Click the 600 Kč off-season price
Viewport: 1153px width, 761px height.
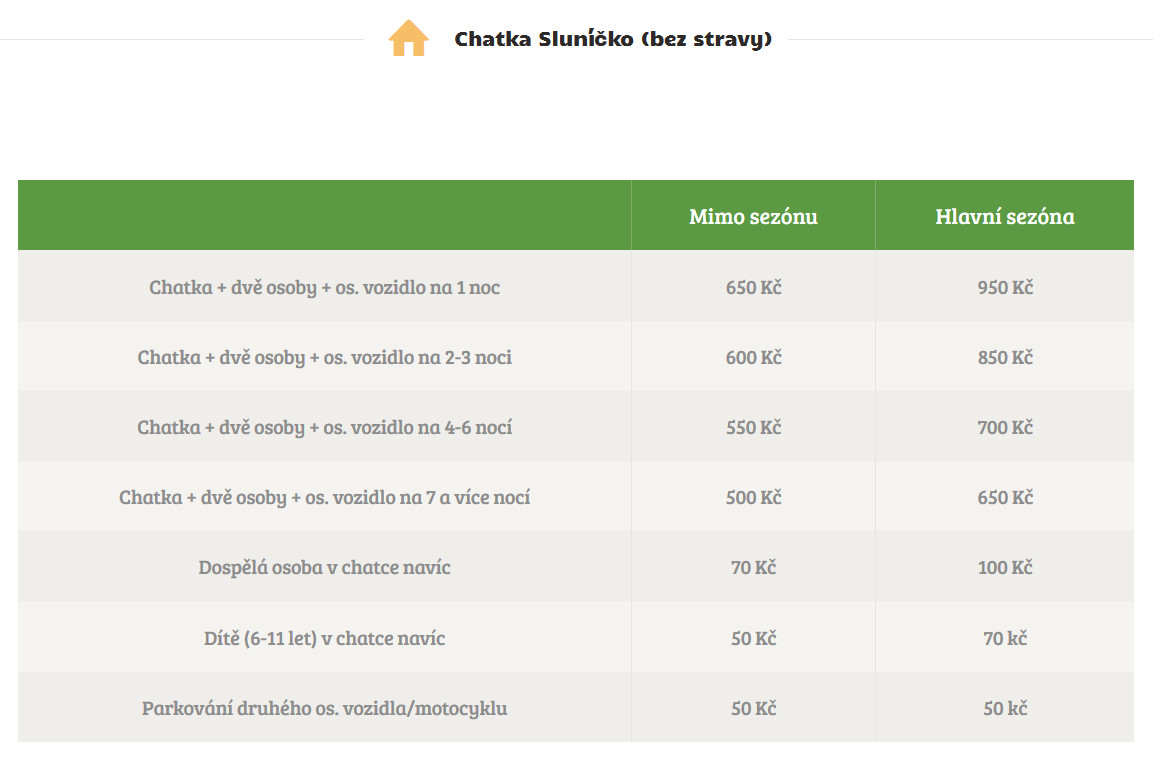point(753,358)
